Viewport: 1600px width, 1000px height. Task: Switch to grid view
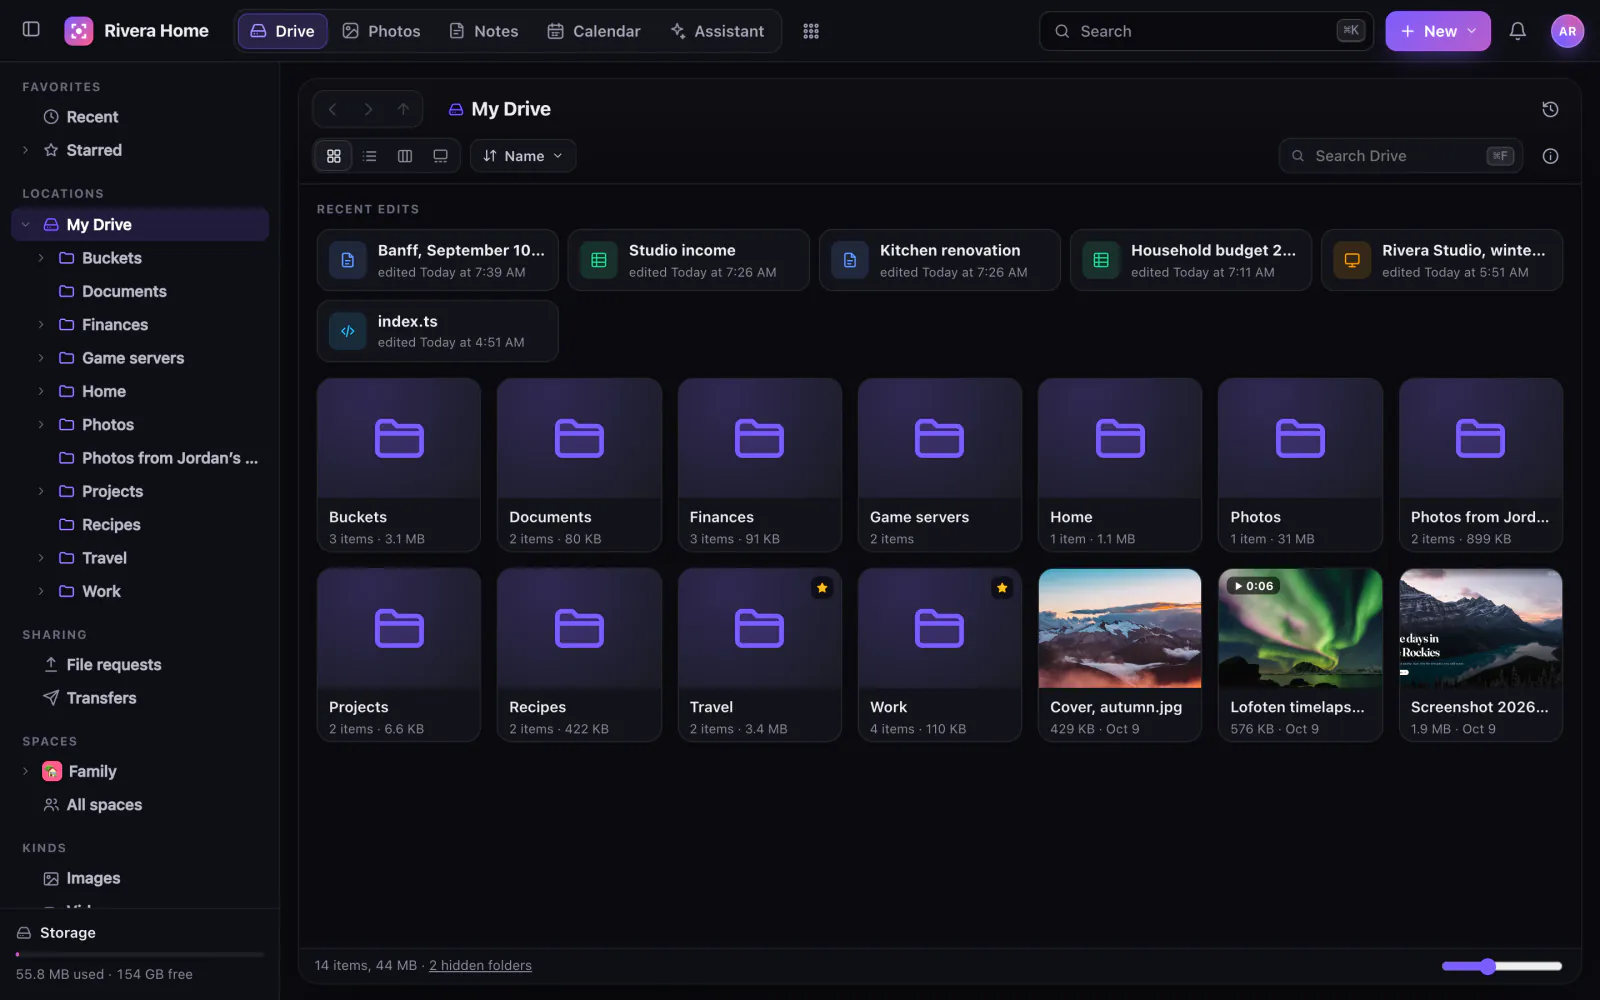pos(334,156)
